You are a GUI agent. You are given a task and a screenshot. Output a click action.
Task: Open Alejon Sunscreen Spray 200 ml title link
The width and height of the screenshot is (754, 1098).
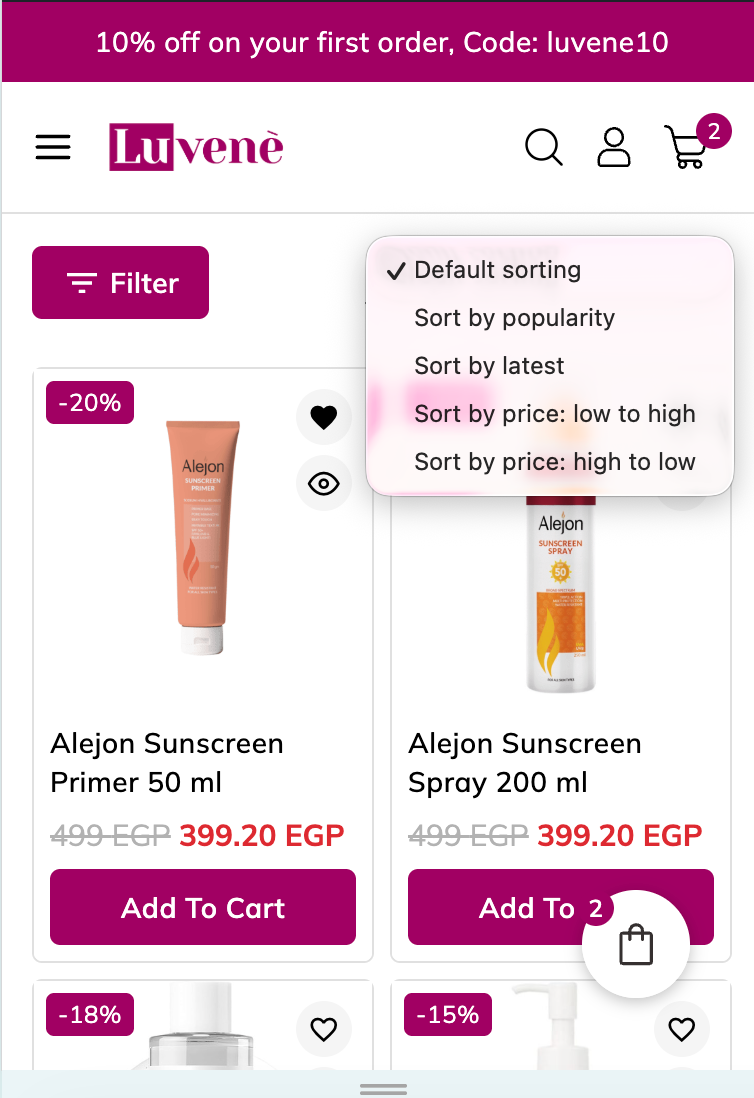[x=524, y=763]
